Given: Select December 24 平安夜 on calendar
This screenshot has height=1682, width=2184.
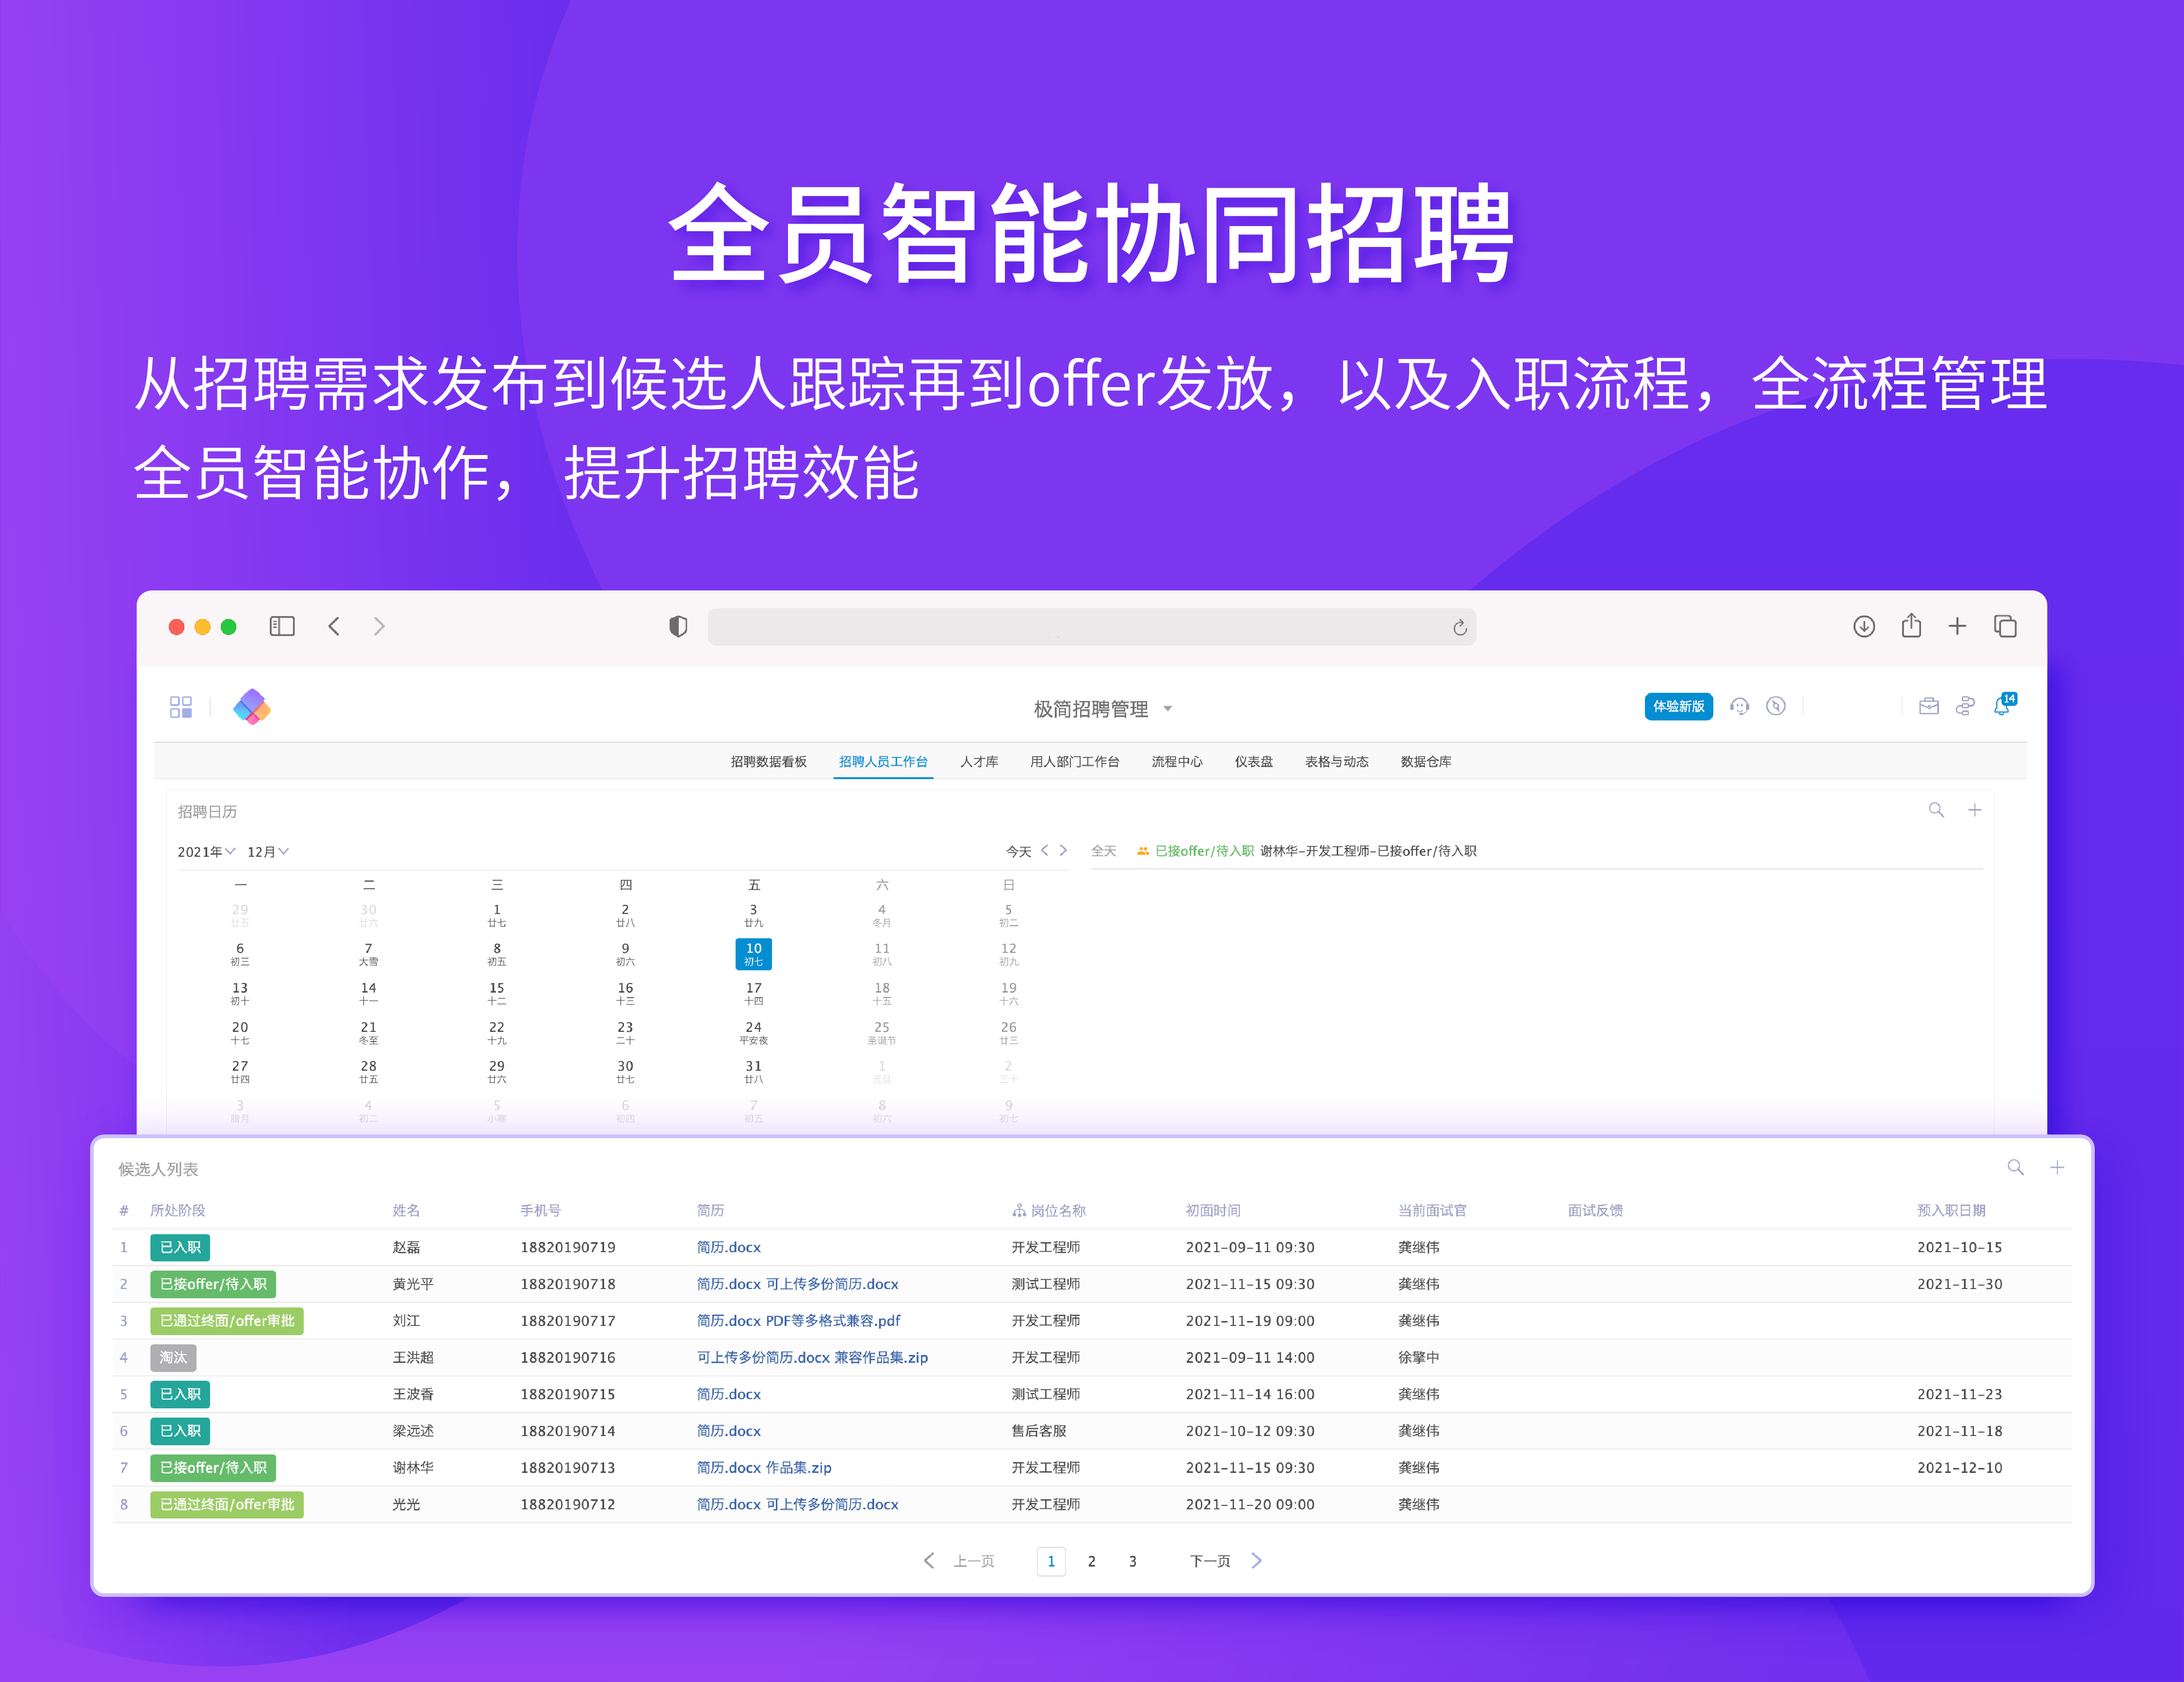Looking at the screenshot, I should [x=753, y=1032].
